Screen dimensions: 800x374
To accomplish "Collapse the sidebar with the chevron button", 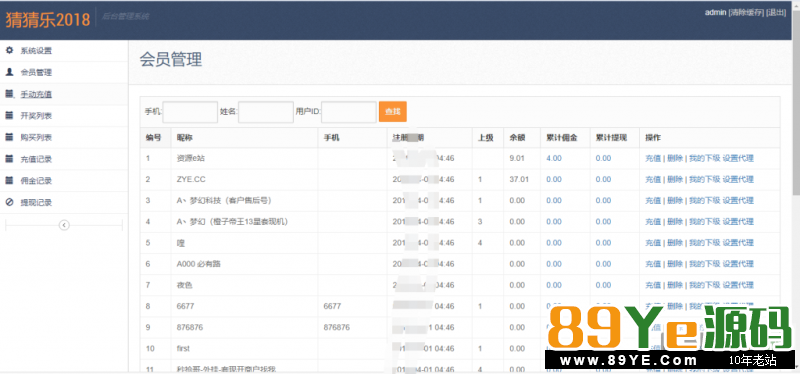I will click(x=64, y=225).
